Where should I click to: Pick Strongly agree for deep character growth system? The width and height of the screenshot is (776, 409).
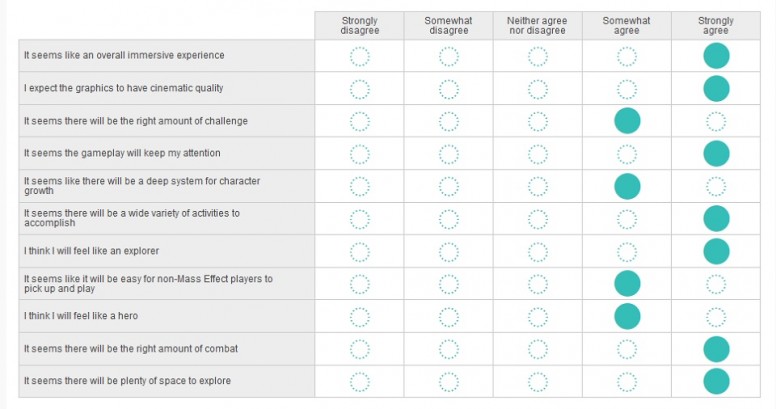pos(716,187)
